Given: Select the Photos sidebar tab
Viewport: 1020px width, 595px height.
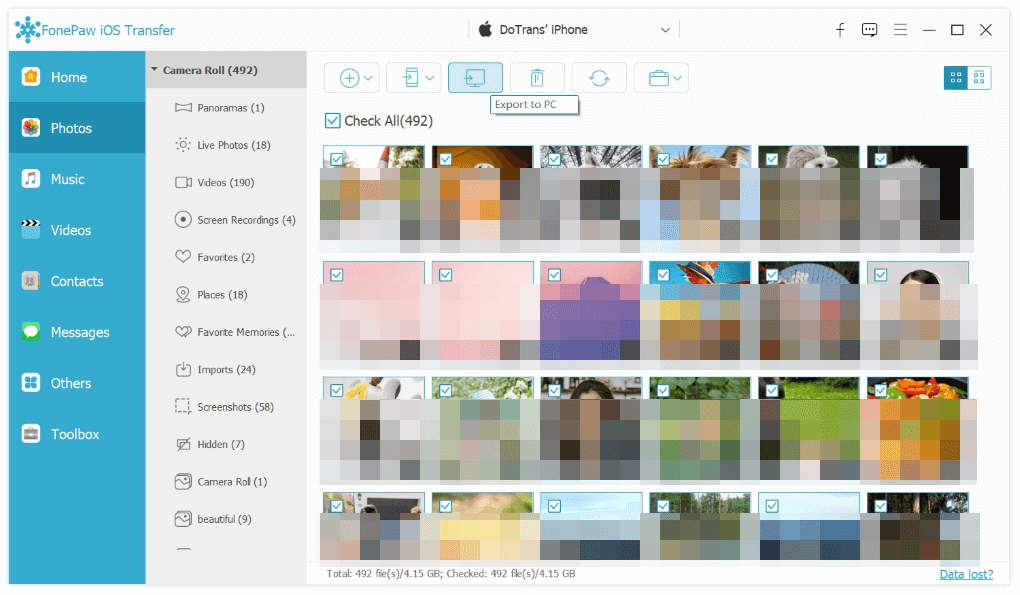Looking at the screenshot, I should tap(77, 128).
